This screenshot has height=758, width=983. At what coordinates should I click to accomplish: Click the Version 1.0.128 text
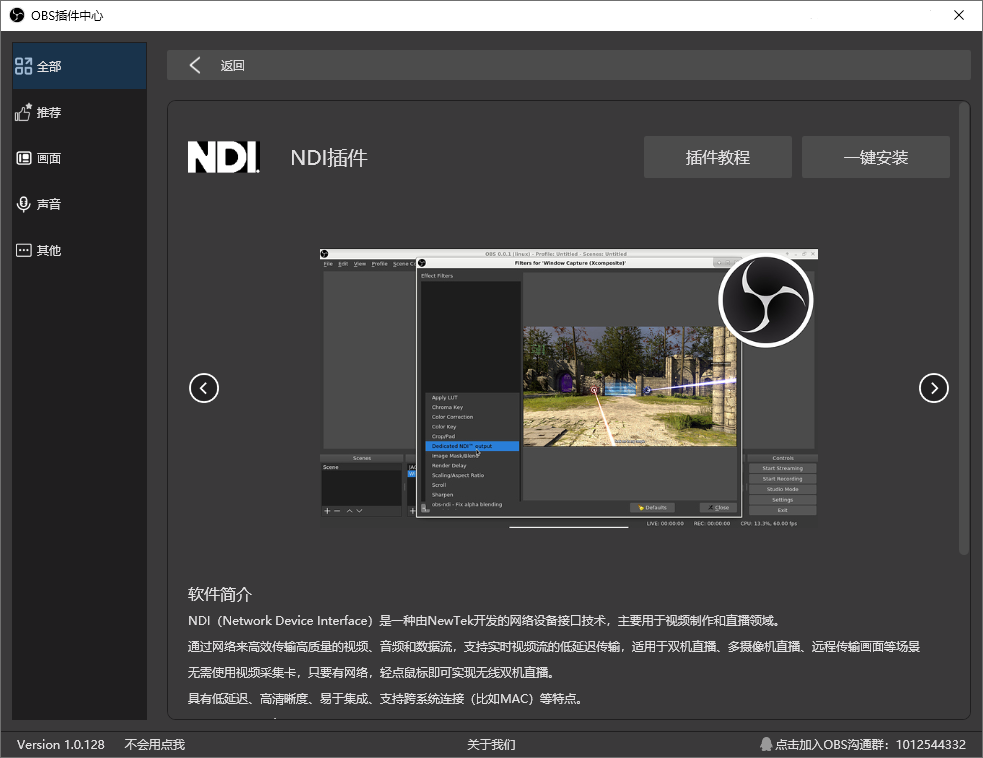pos(61,744)
